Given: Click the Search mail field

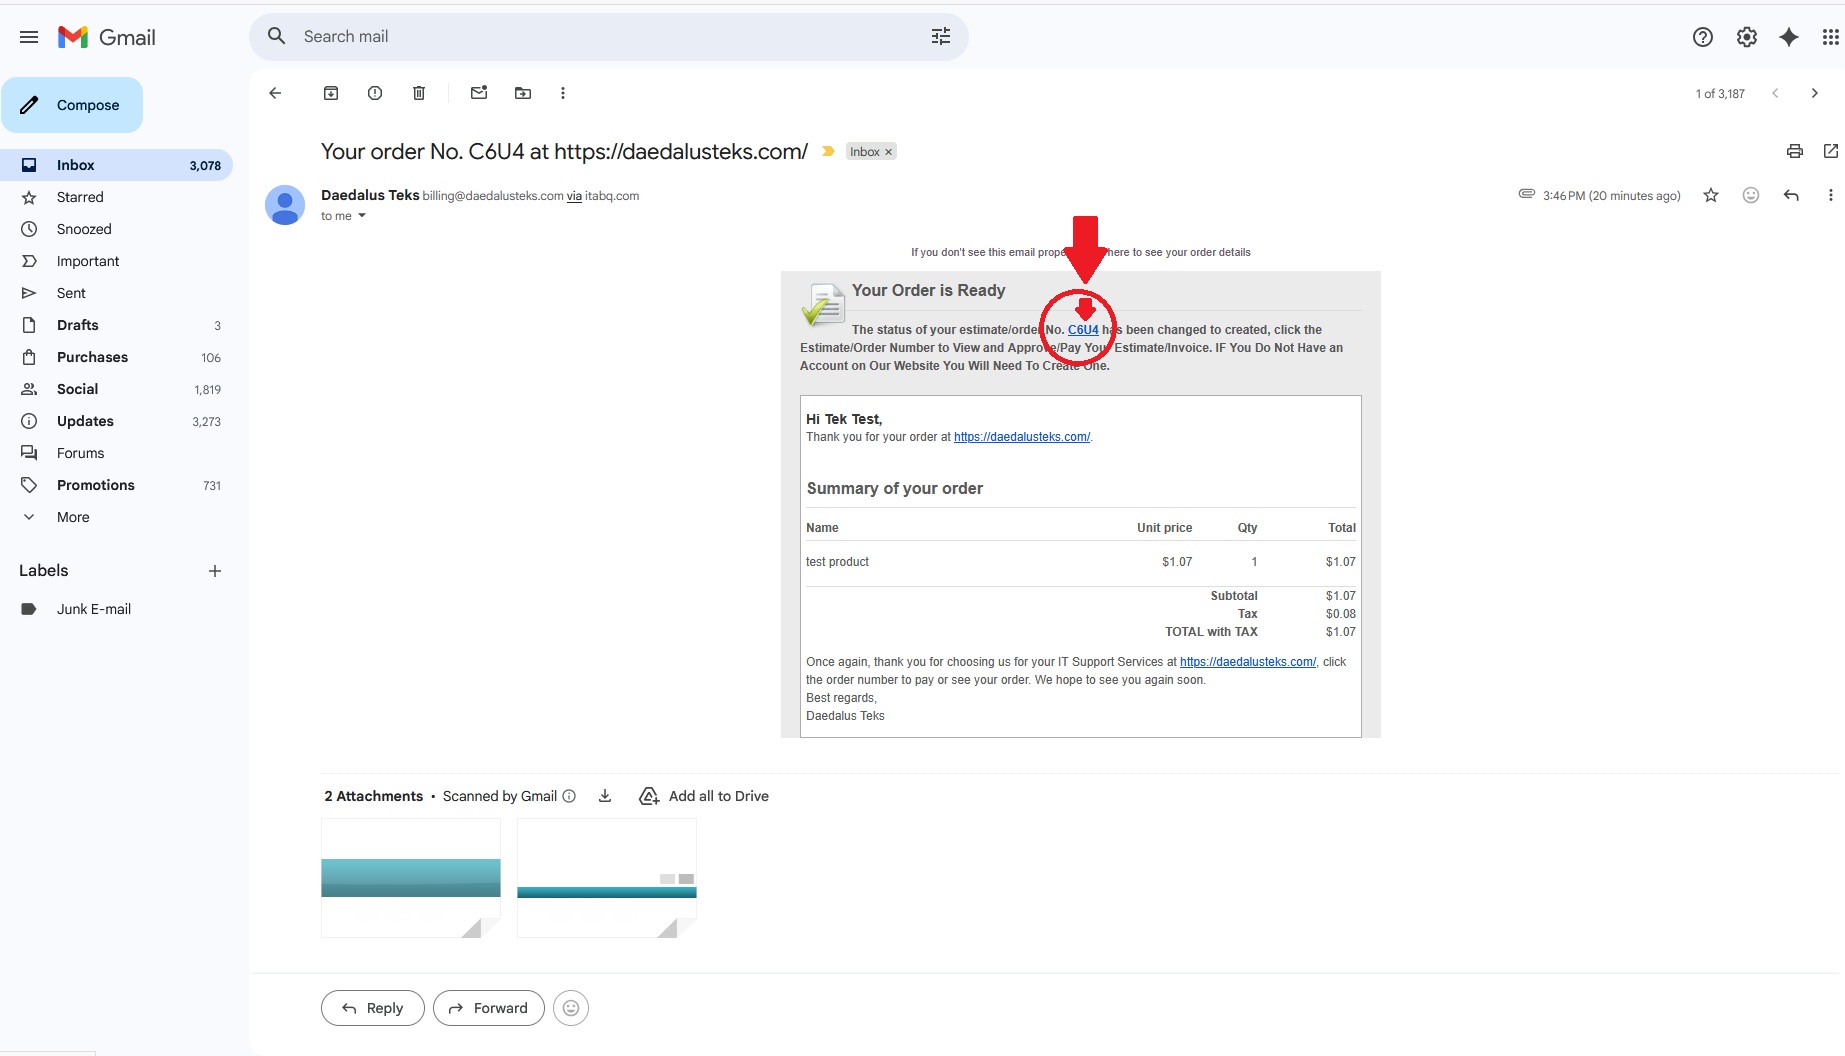Looking at the screenshot, I should [x=610, y=36].
